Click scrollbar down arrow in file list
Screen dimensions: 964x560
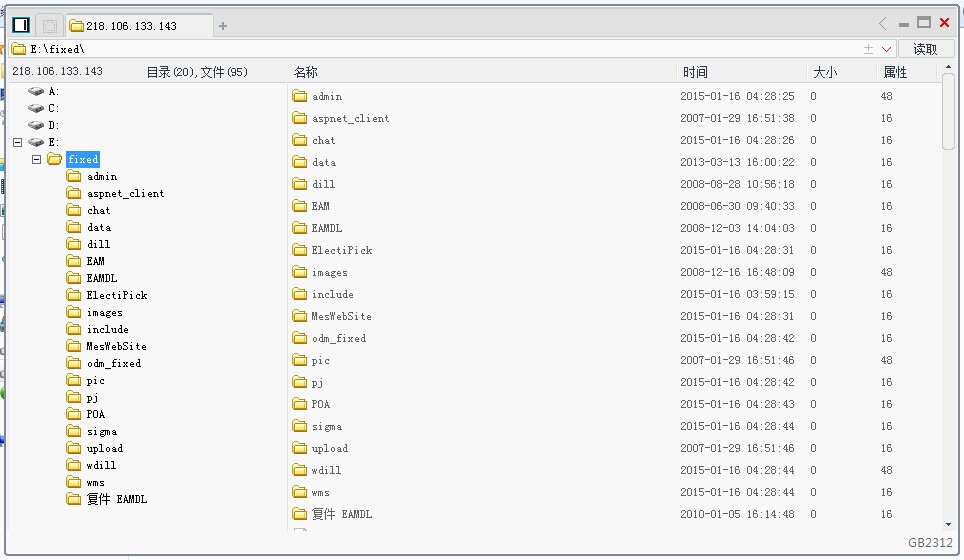pyautogui.click(x=948, y=524)
